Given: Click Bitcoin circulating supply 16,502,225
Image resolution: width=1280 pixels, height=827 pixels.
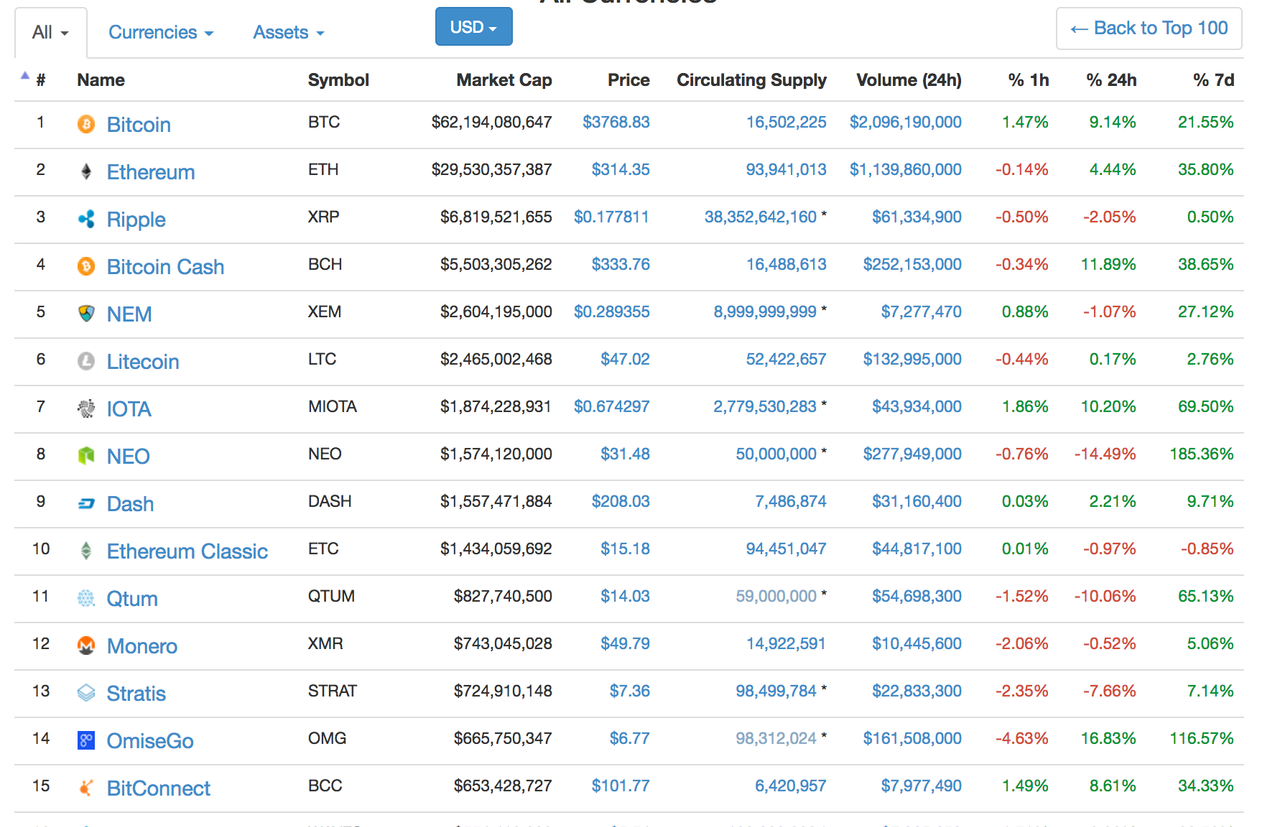Looking at the screenshot, I should coord(786,122).
